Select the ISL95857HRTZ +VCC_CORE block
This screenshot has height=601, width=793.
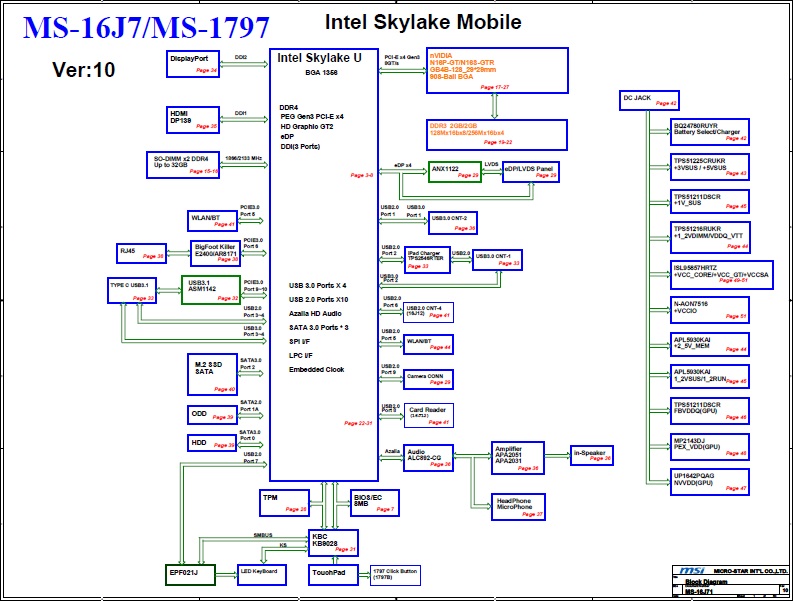(722, 275)
